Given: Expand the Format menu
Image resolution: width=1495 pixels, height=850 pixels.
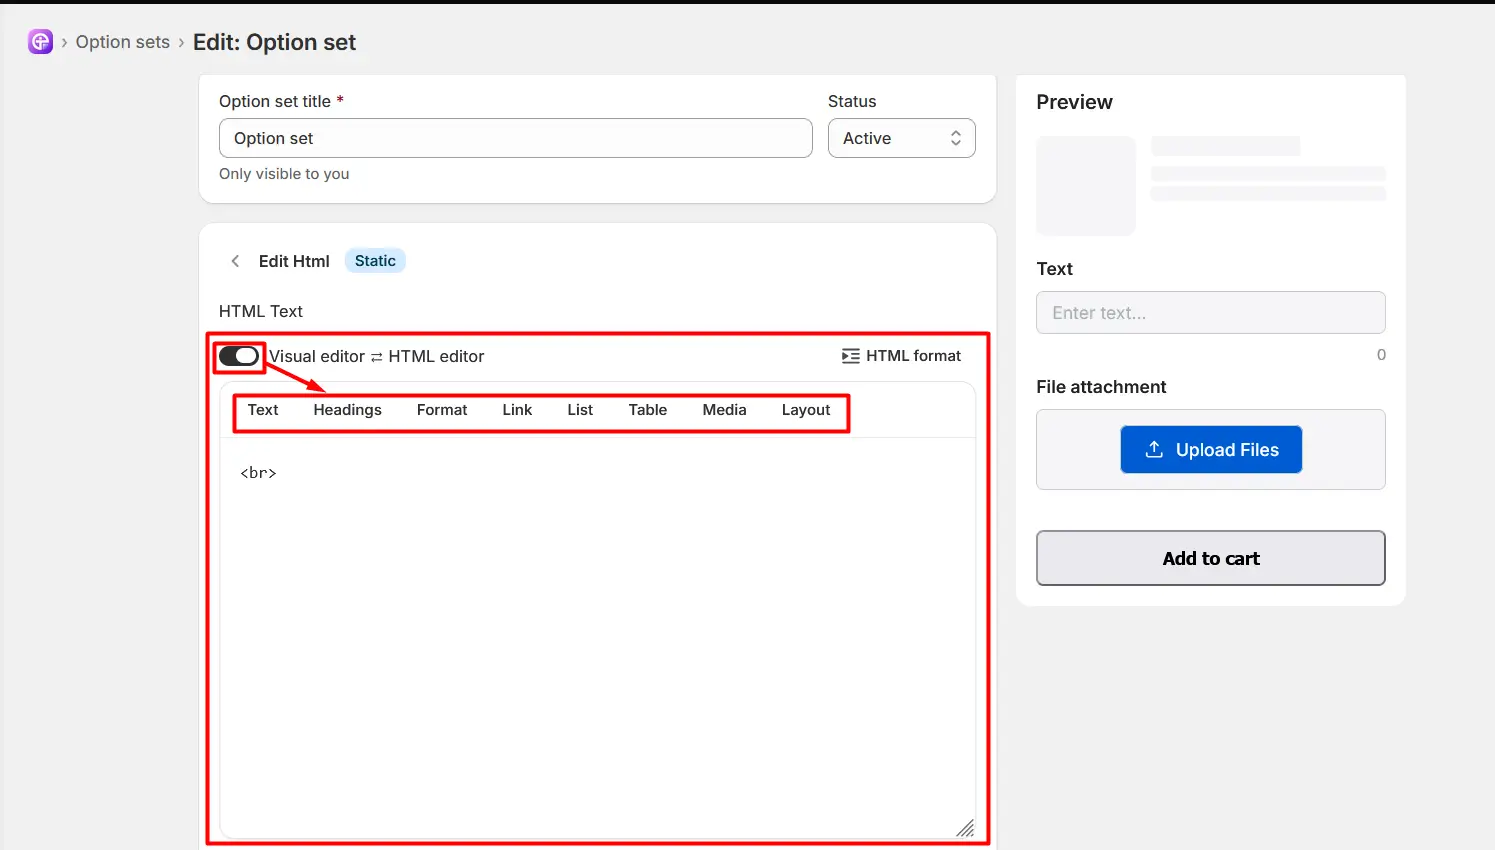Looking at the screenshot, I should 442,410.
